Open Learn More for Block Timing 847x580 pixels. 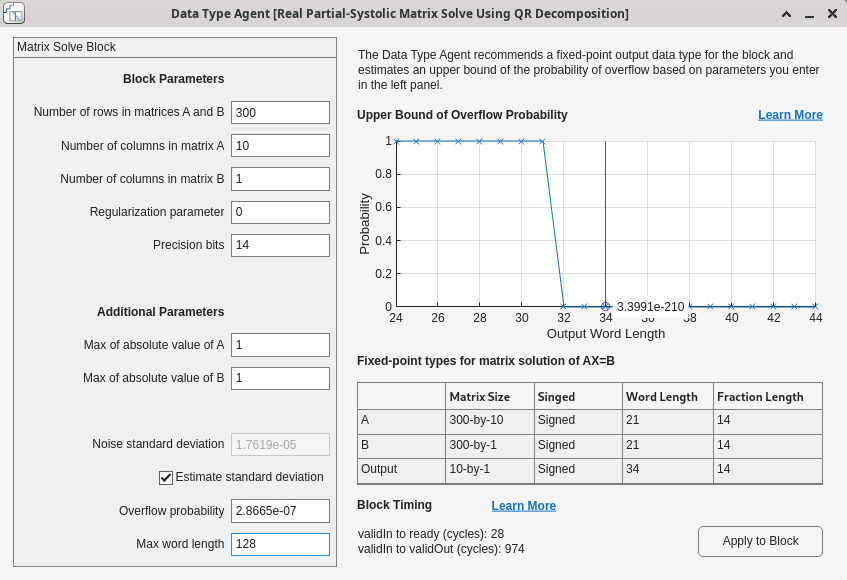click(x=523, y=505)
